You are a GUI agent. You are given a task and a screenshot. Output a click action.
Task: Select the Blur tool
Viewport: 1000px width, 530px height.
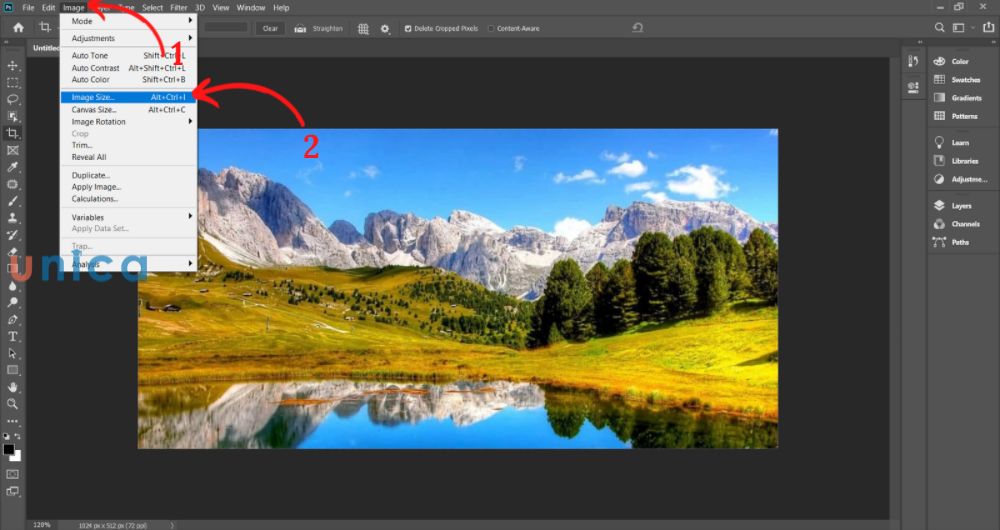pyautogui.click(x=13, y=286)
